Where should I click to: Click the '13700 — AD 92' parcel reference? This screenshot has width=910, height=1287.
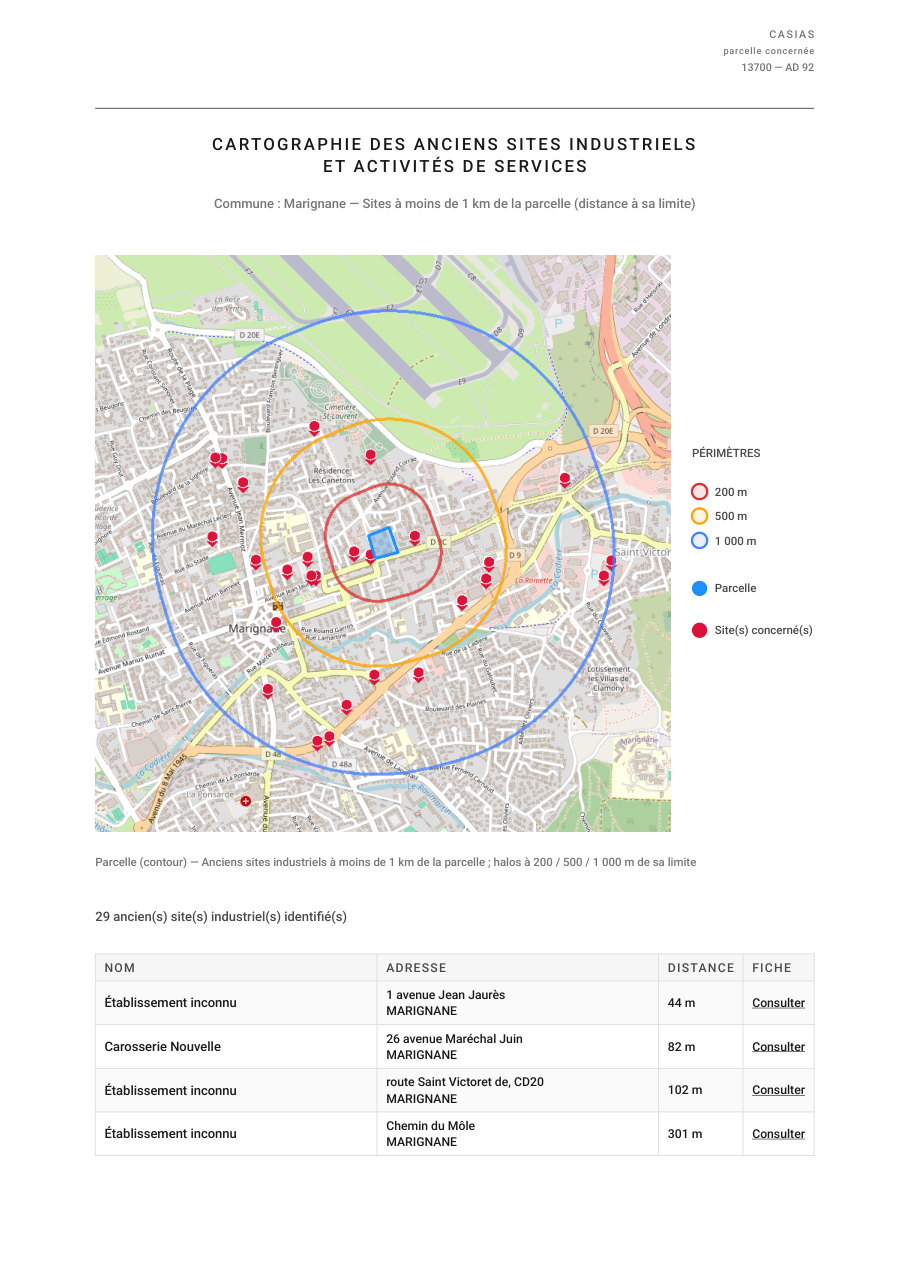point(778,68)
